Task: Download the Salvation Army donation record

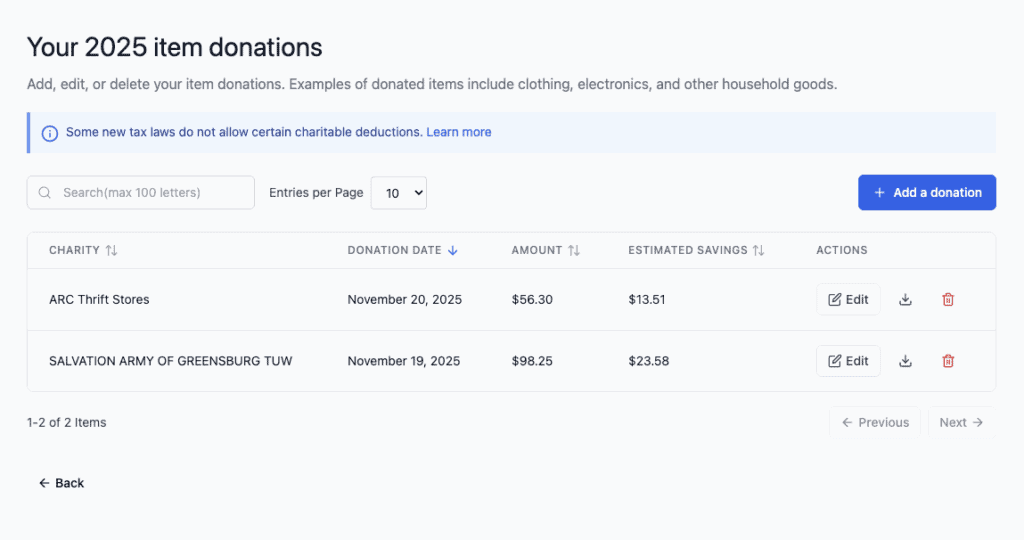Action: point(905,361)
